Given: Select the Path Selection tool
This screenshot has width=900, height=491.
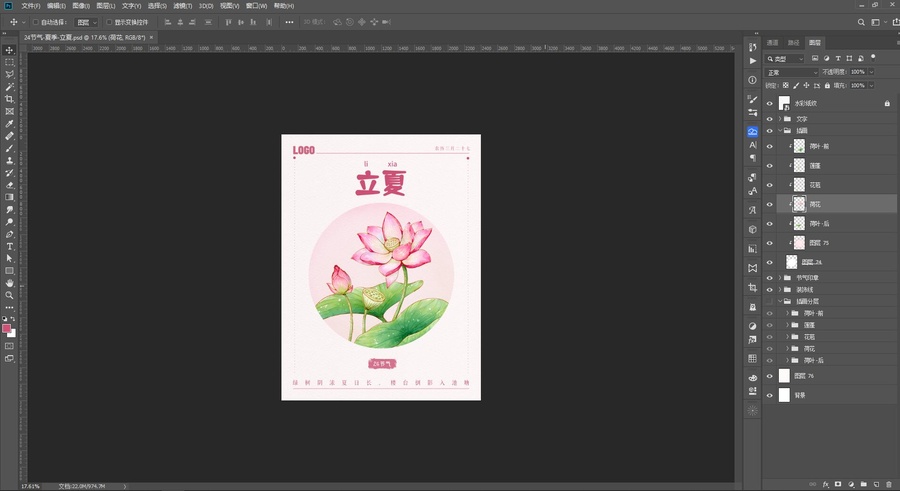Looking at the screenshot, I should pos(9,258).
